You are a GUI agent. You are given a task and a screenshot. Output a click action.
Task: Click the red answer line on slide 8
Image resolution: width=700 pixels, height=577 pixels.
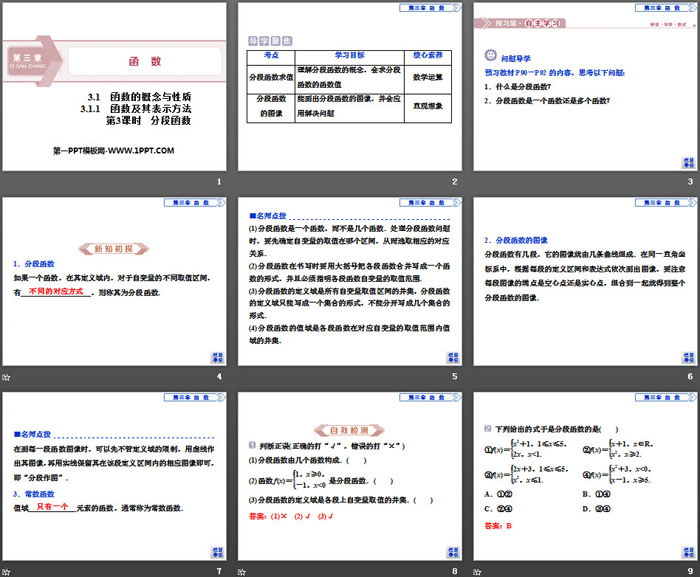292,516
